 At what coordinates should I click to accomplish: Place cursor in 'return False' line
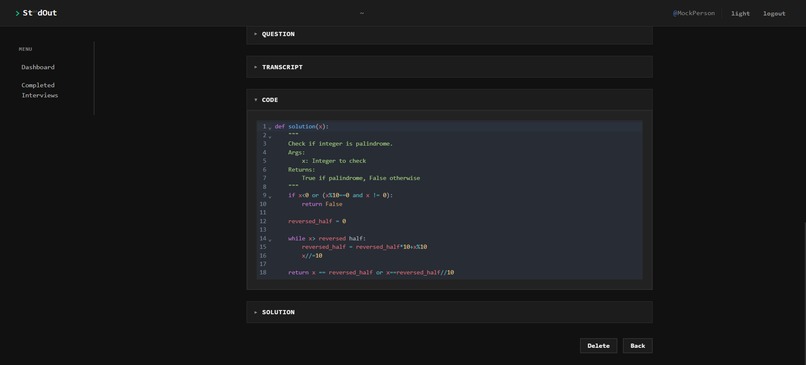[322, 204]
